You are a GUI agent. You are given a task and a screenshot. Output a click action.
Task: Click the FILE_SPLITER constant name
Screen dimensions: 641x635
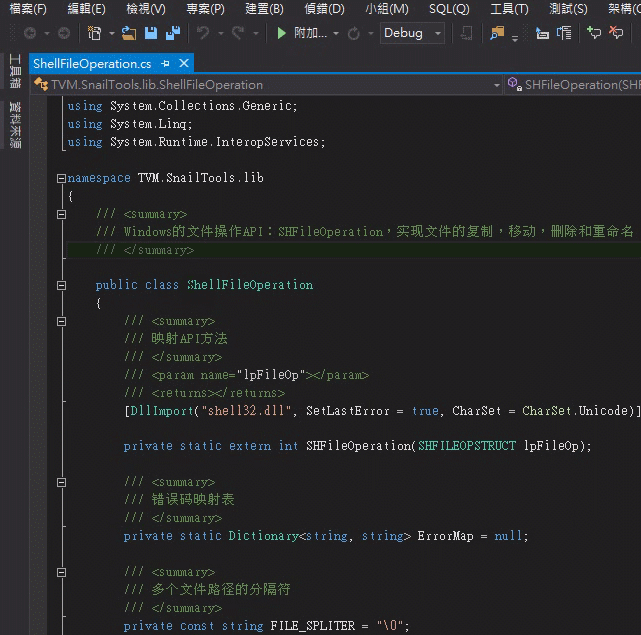pyautogui.click(x=312, y=626)
